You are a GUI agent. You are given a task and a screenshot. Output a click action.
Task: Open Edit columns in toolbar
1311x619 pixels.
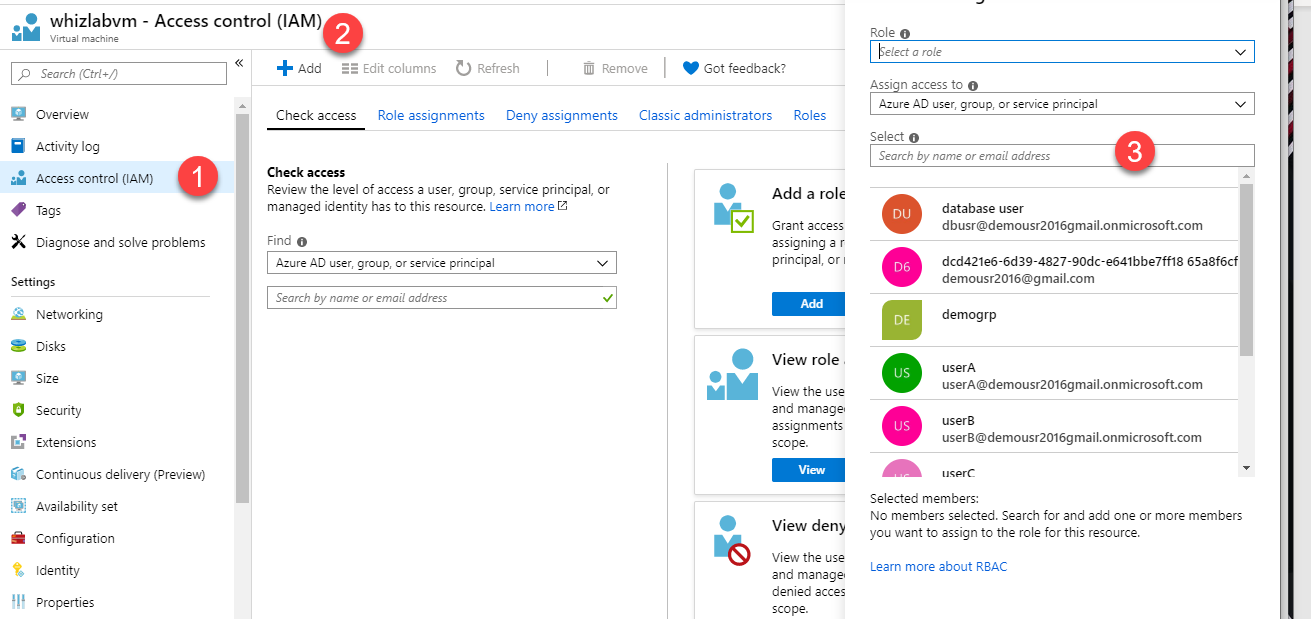point(389,68)
